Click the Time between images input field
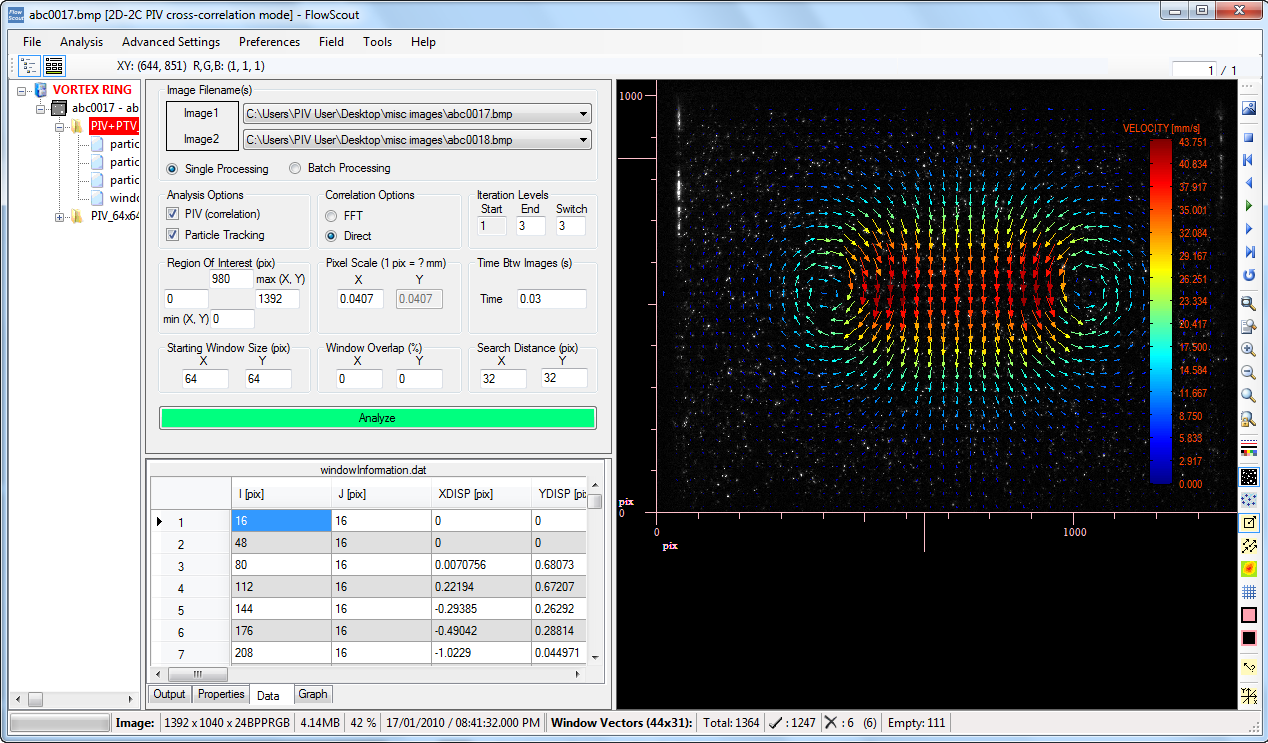1268x743 pixels. click(551, 299)
